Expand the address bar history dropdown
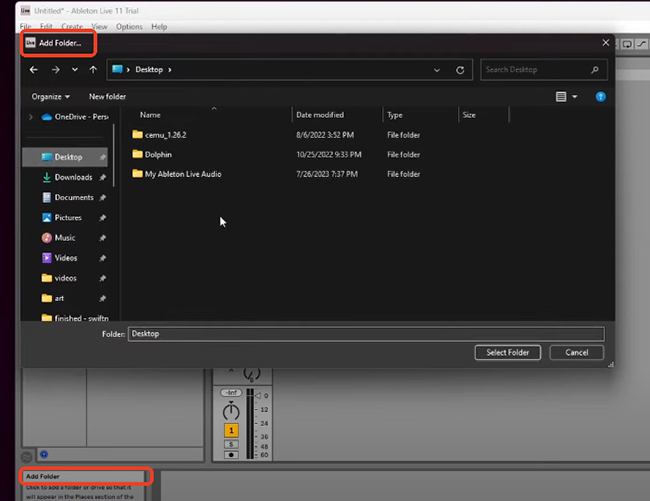Screen dimensions: 650x501 click(x=437, y=70)
